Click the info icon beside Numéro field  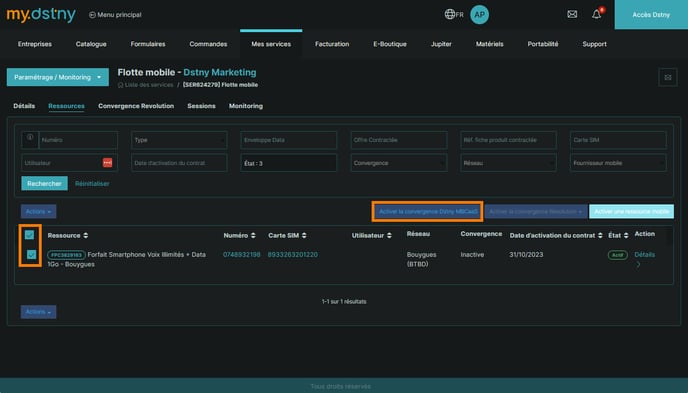coord(30,138)
